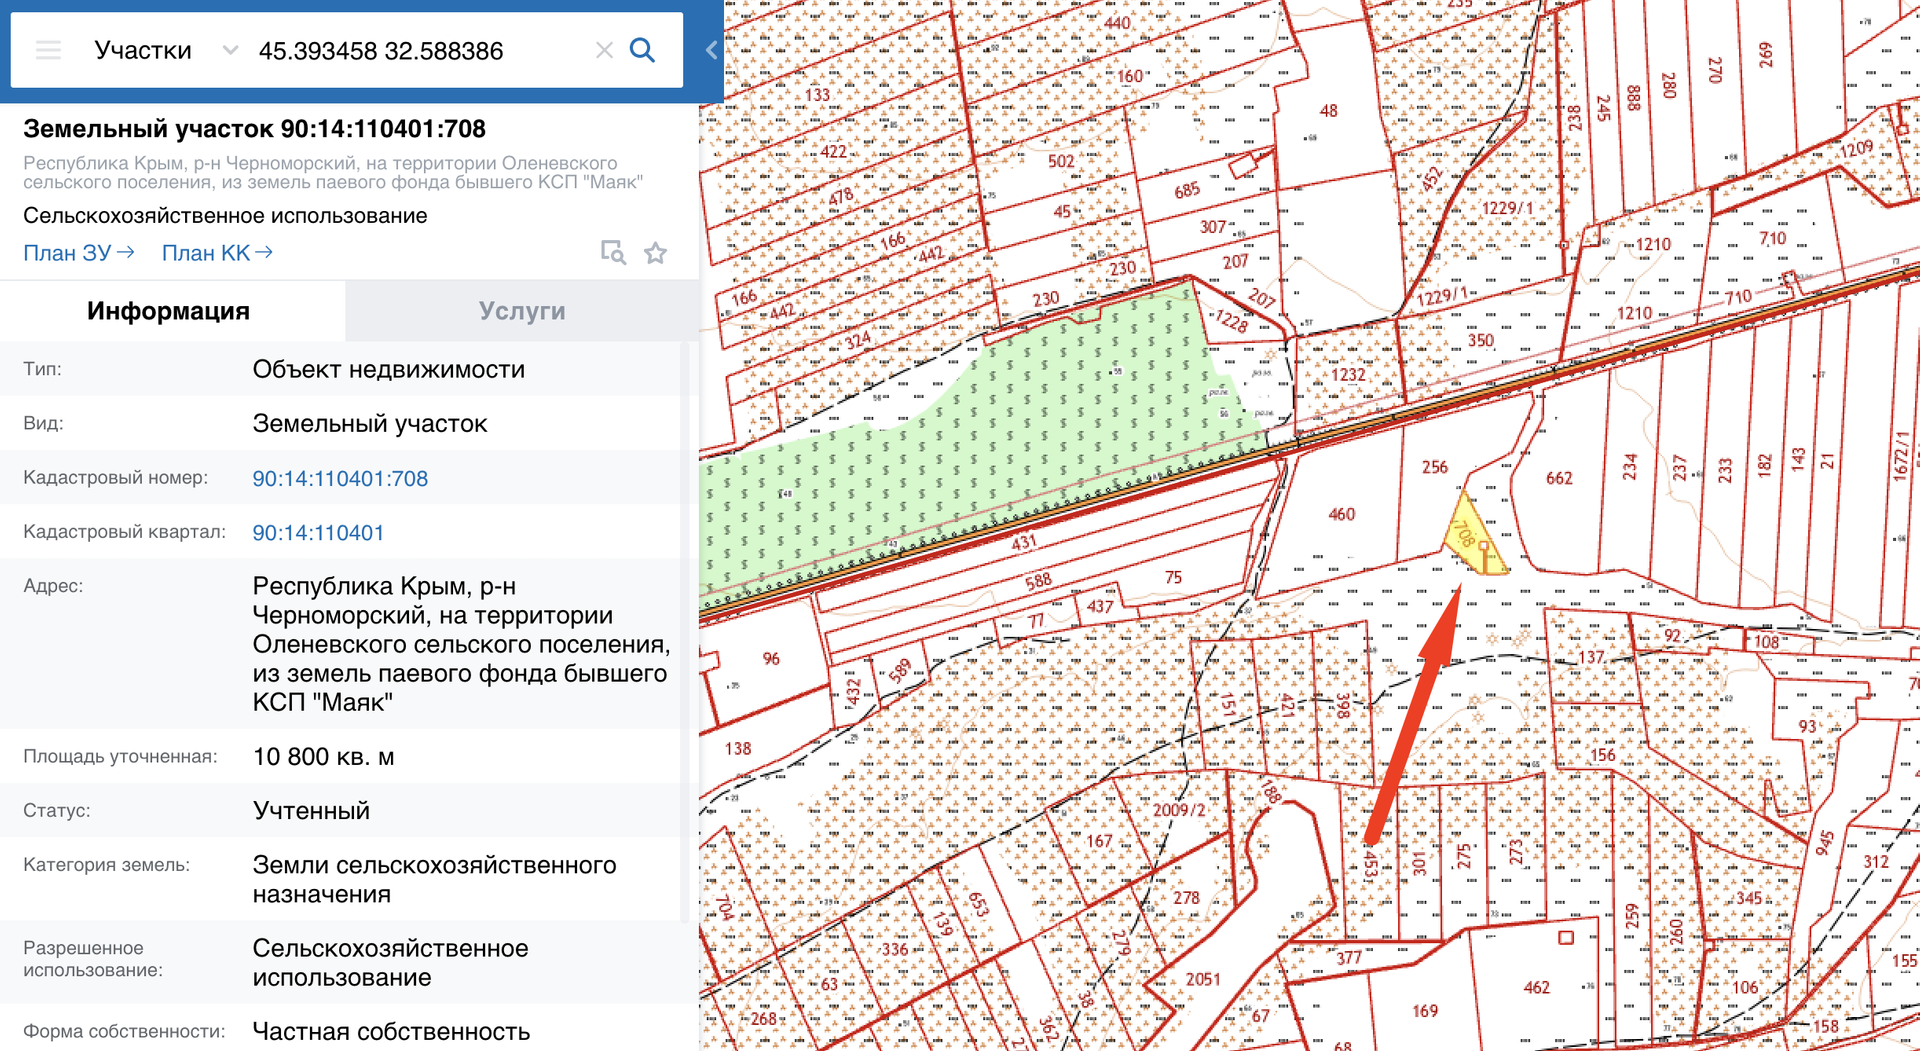This screenshot has height=1051, width=1920.
Task: Switch to the Услуги tab
Action: click(522, 311)
